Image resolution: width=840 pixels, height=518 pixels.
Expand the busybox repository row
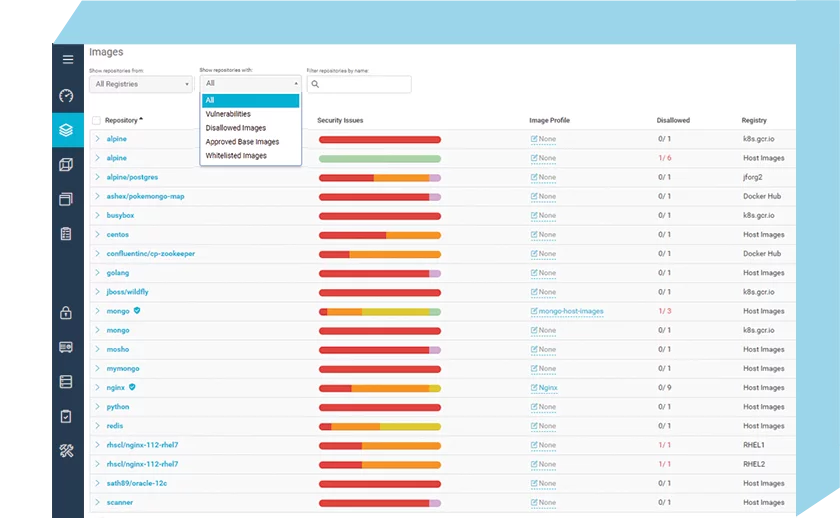click(x=98, y=215)
